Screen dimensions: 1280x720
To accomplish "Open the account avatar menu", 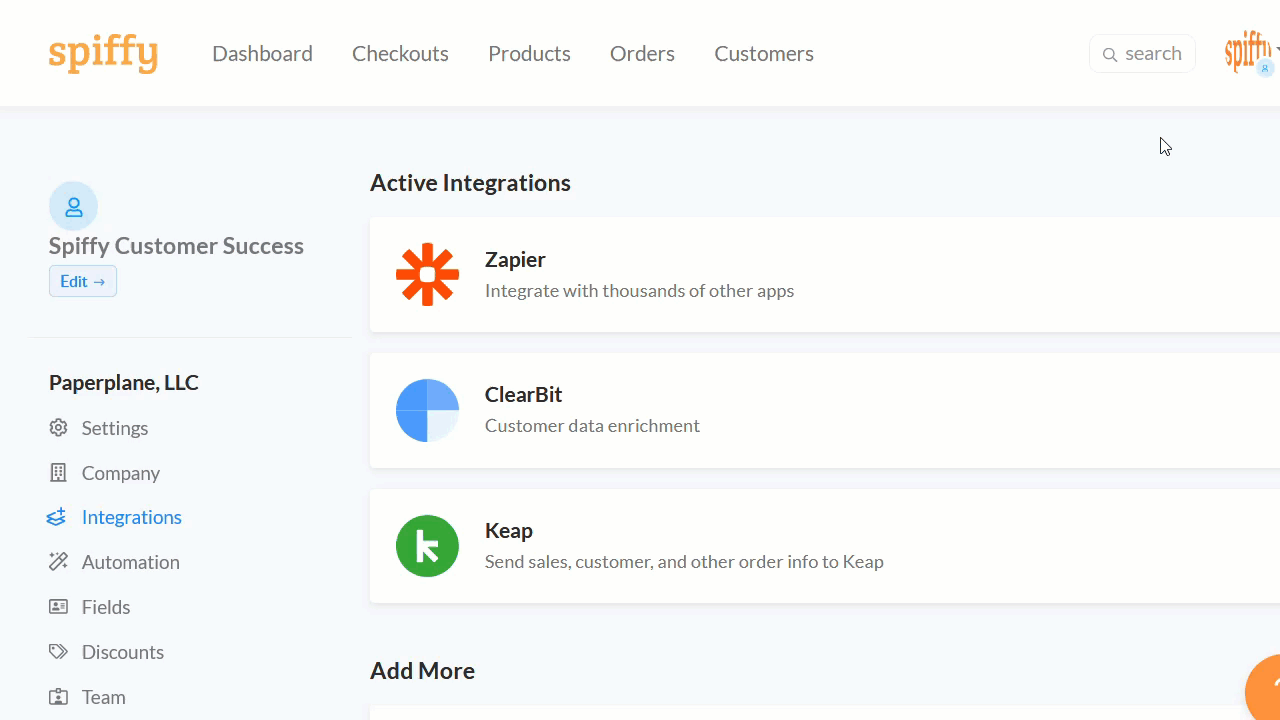I will tap(1252, 53).
